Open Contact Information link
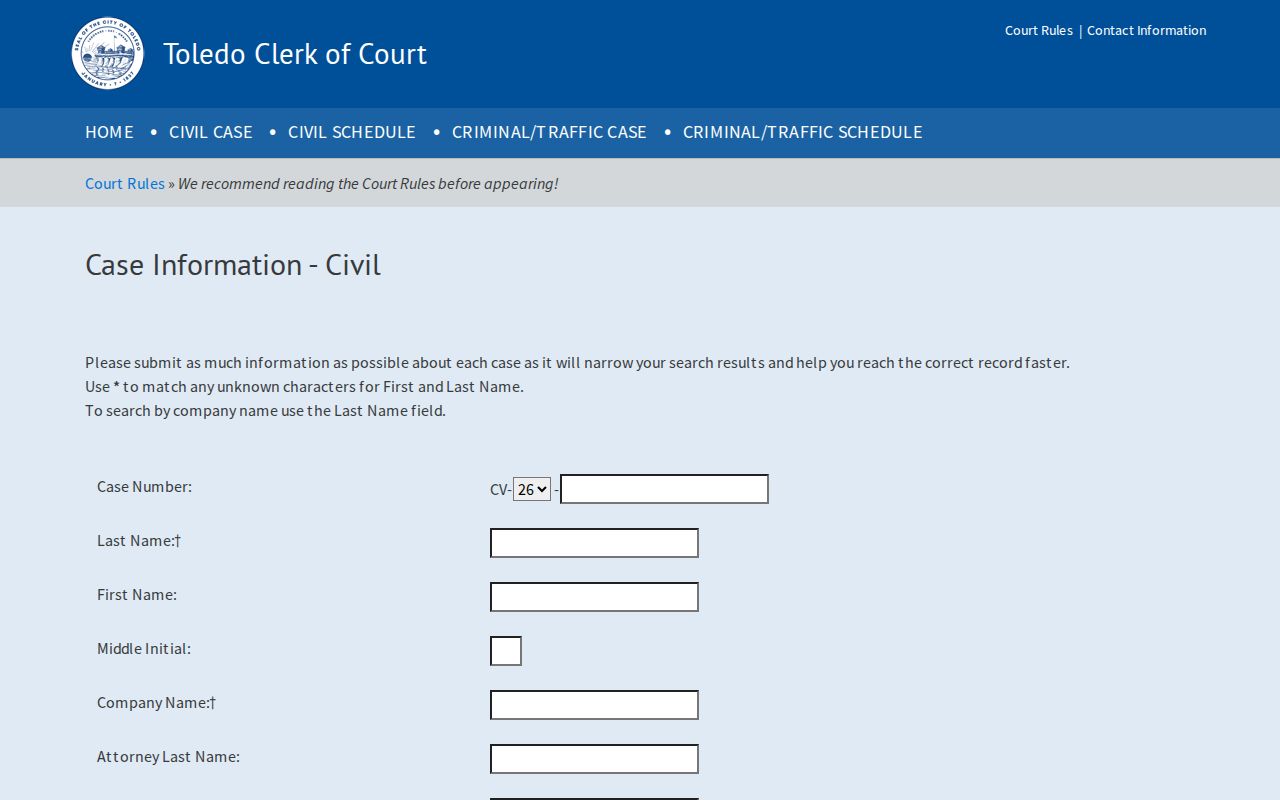The image size is (1280, 800). pos(1146,30)
